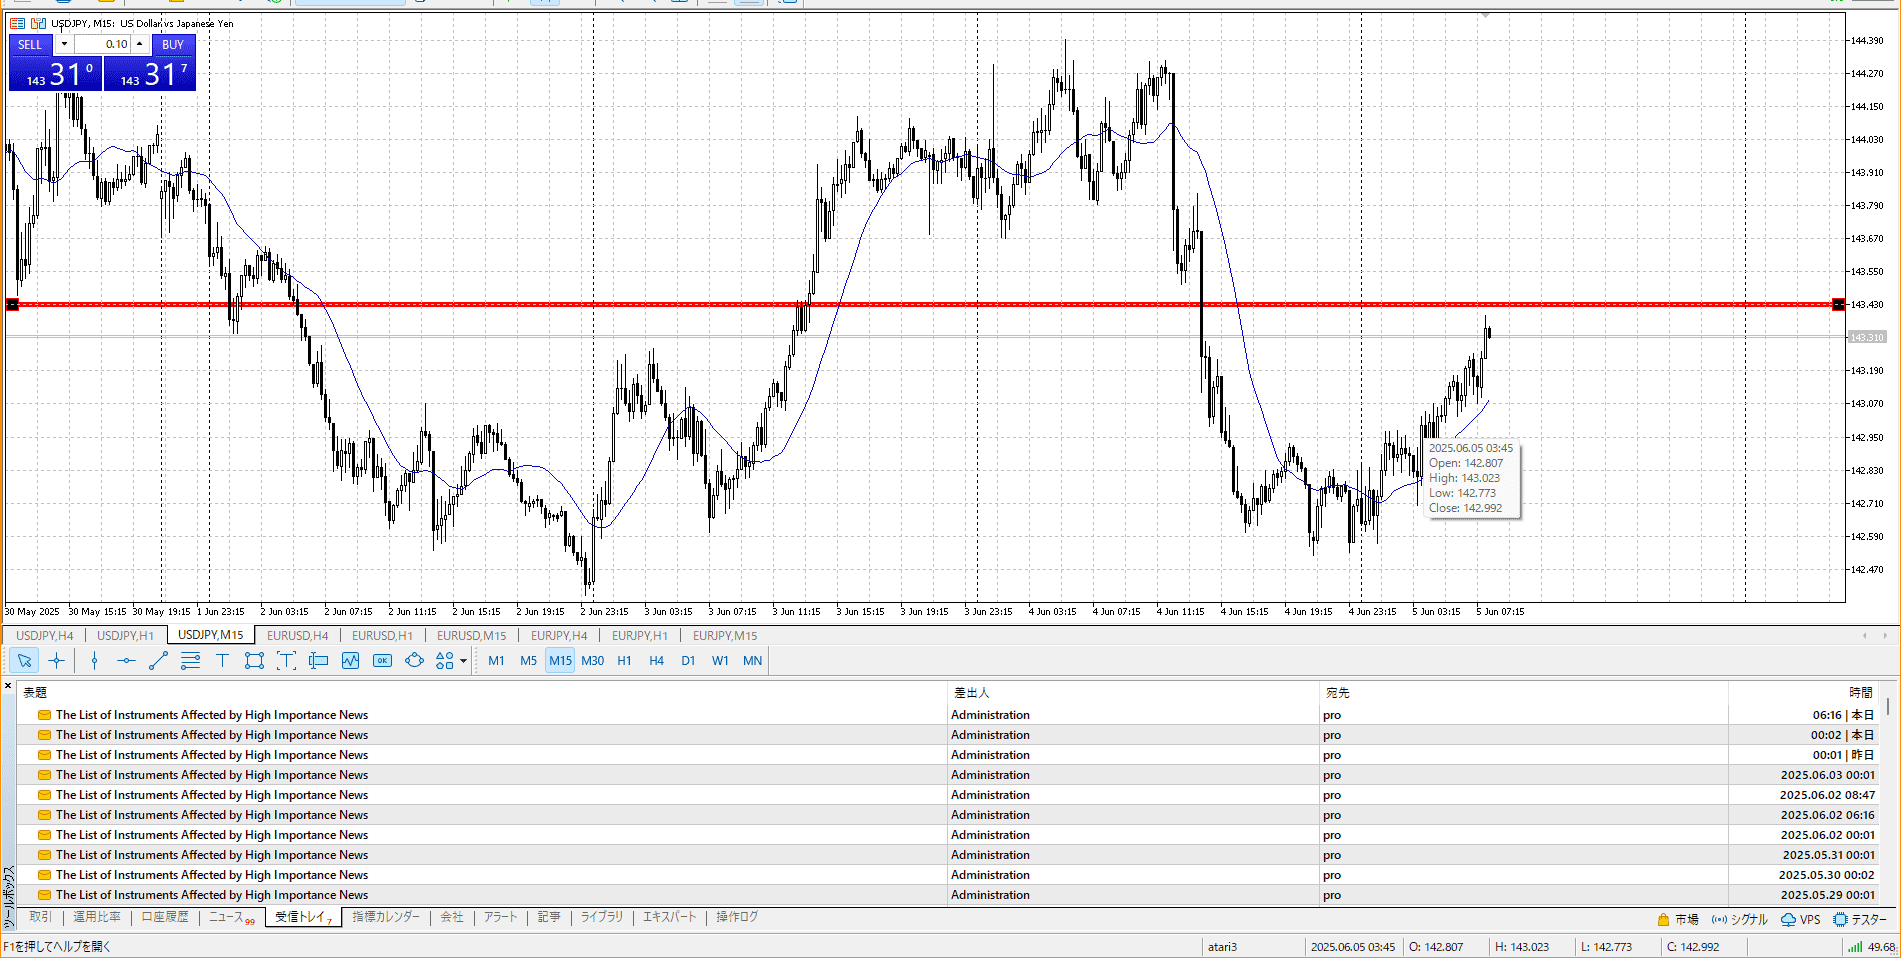The width and height of the screenshot is (1901, 958).
Task: Select the rectangle shape tool
Action: (254, 661)
